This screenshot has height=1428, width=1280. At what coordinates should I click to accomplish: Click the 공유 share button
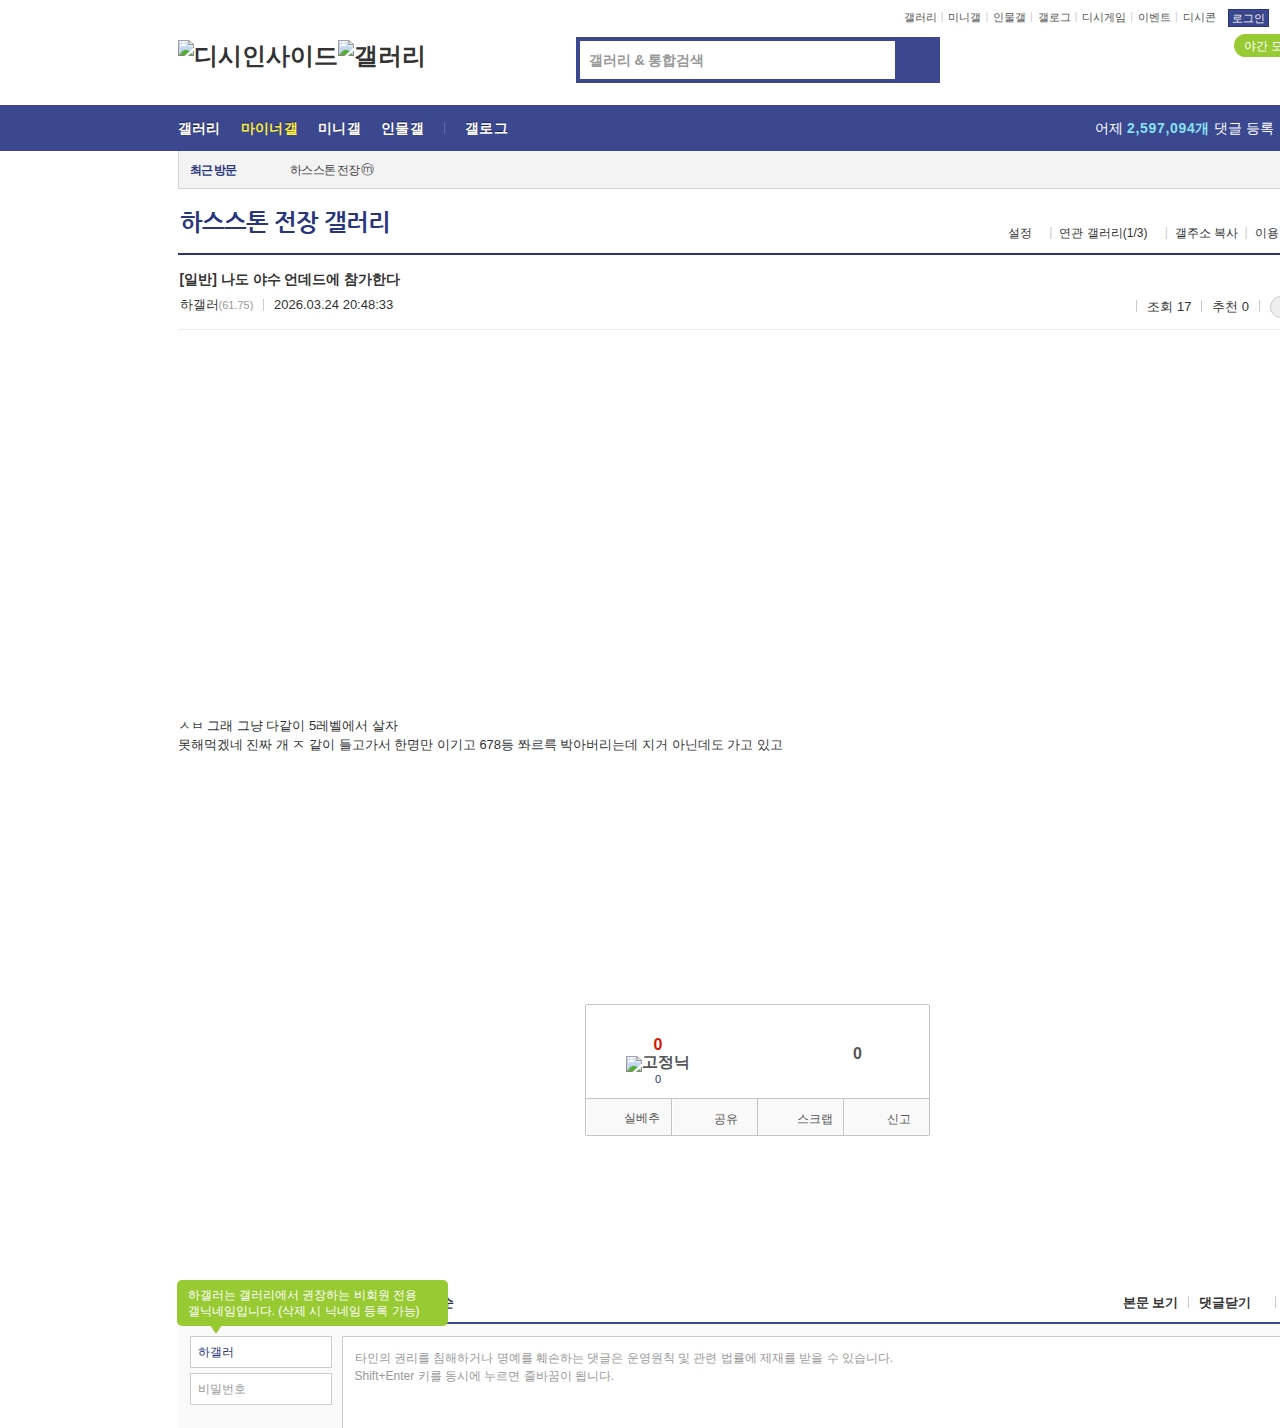tap(726, 1119)
